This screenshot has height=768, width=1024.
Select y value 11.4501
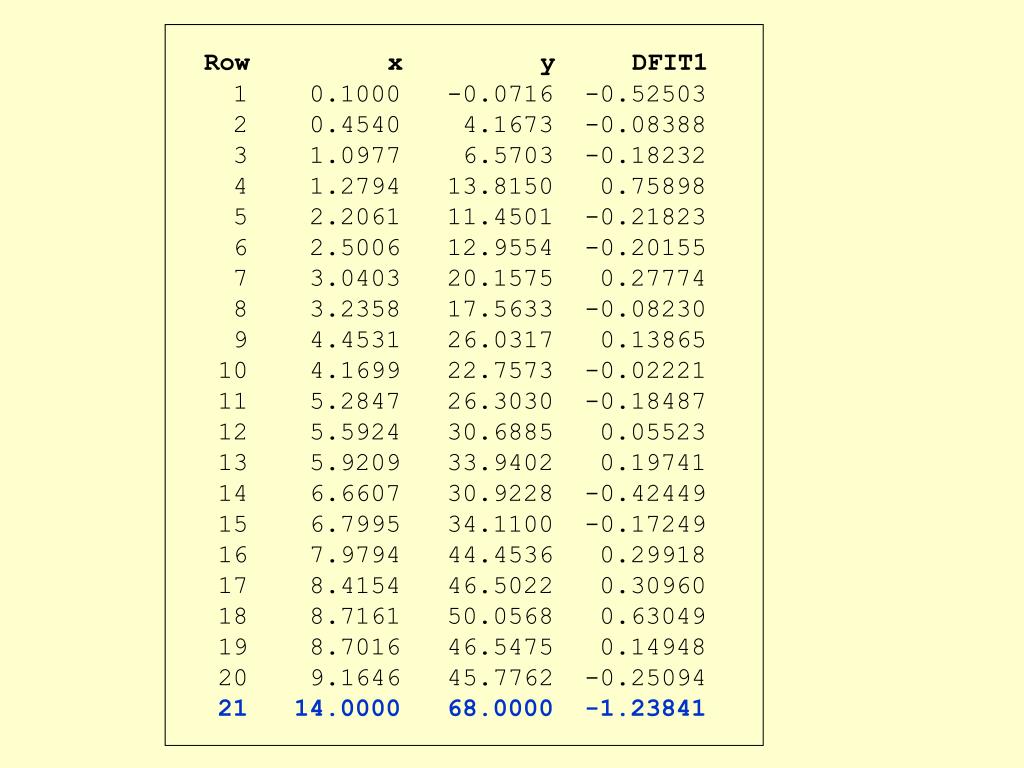[x=500, y=217]
